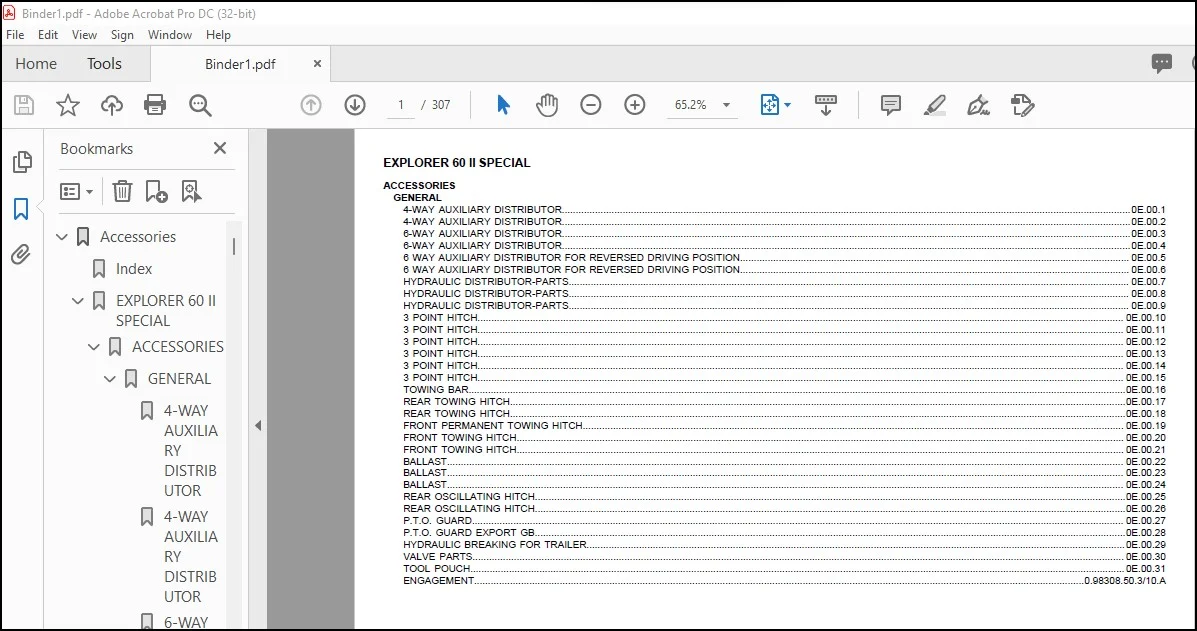The width and height of the screenshot is (1197, 631).
Task: Click VALVE PARTS contents entry
Action: pos(437,556)
